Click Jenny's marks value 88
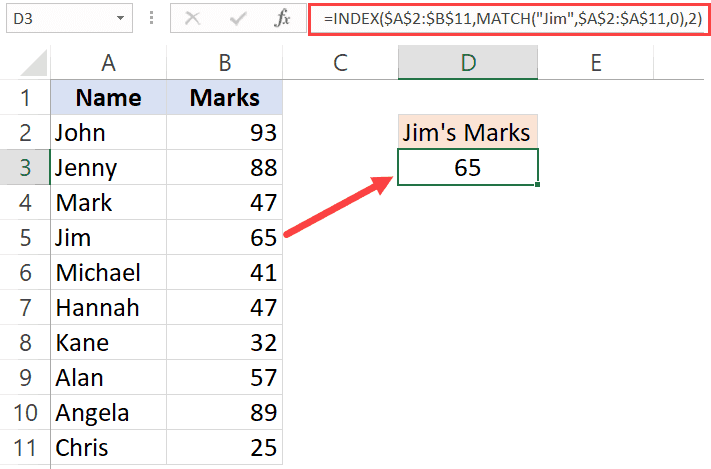 pos(224,167)
